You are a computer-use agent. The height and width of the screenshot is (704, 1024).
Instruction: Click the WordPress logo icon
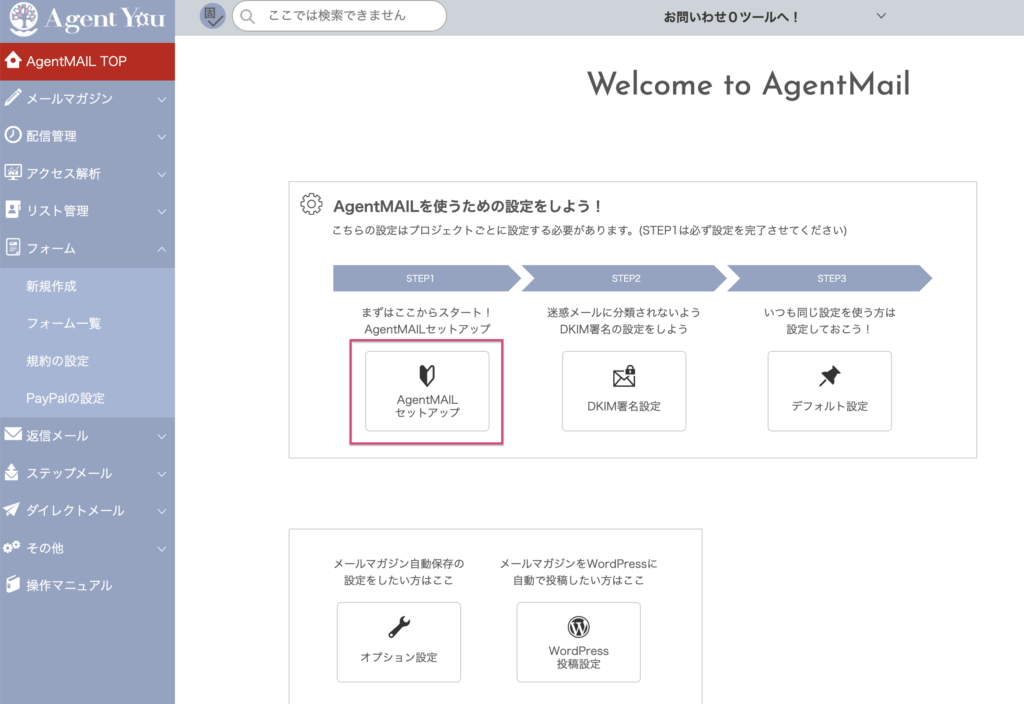pos(579,627)
